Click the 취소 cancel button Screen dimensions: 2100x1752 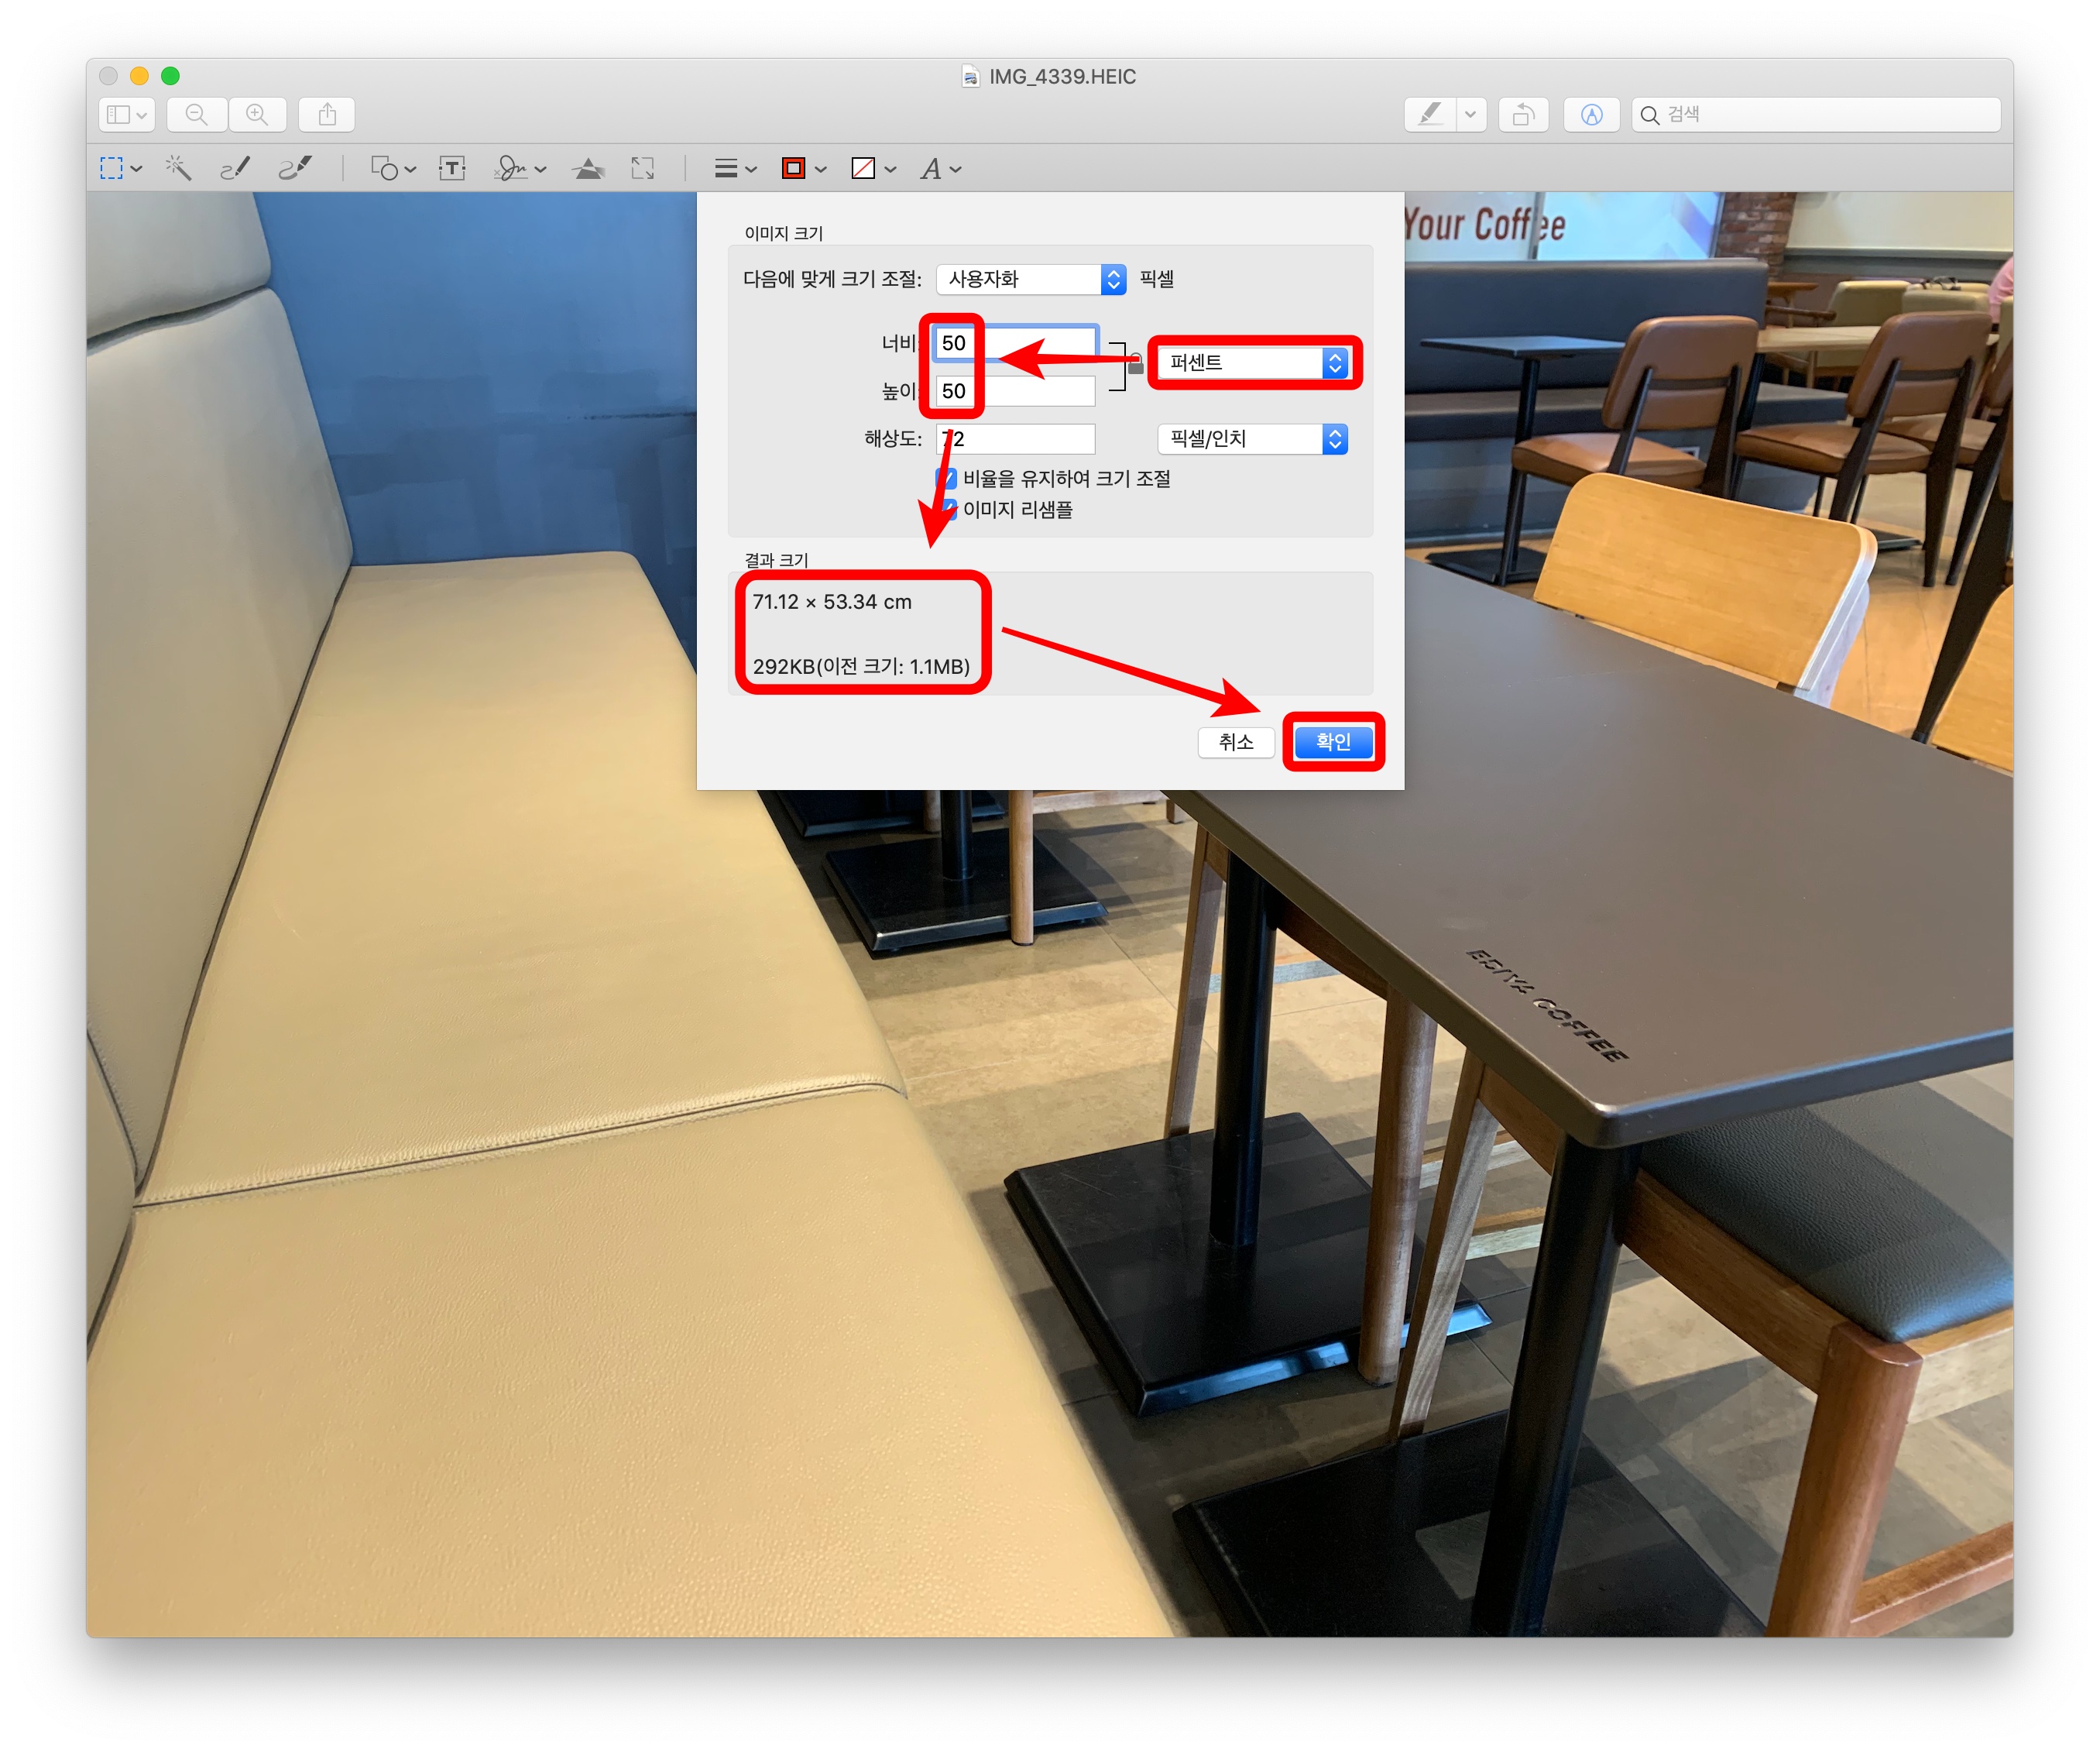pos(1236,742)
